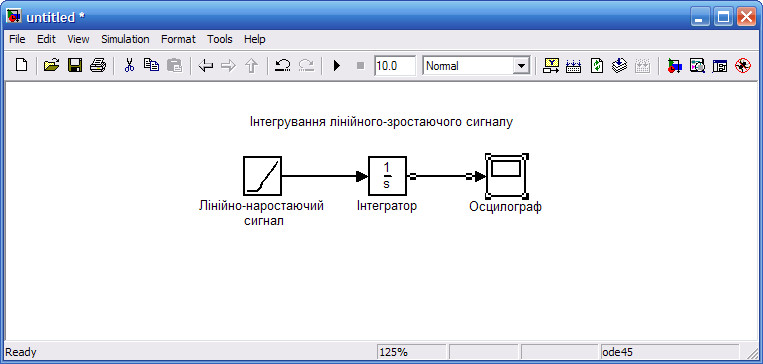Click the Осцилограф block label
This screenshot has width=763, height=364.
tap(506, 207)
